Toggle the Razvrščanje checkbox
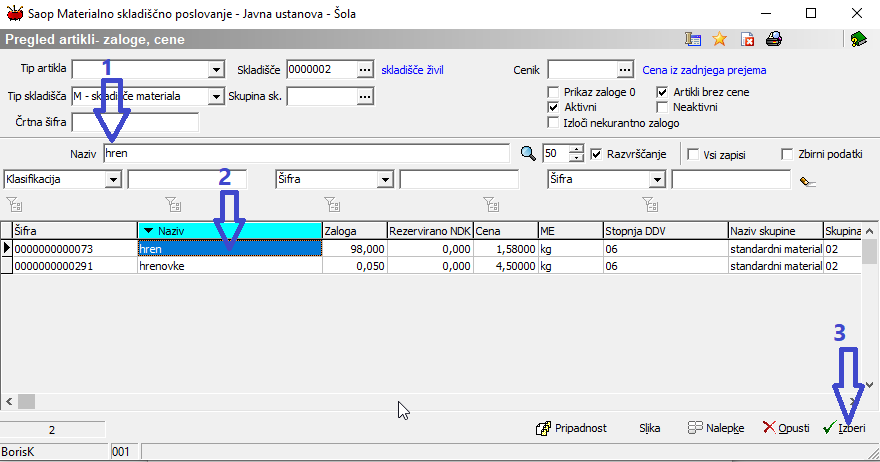880x462 pixels. (596, 154)
